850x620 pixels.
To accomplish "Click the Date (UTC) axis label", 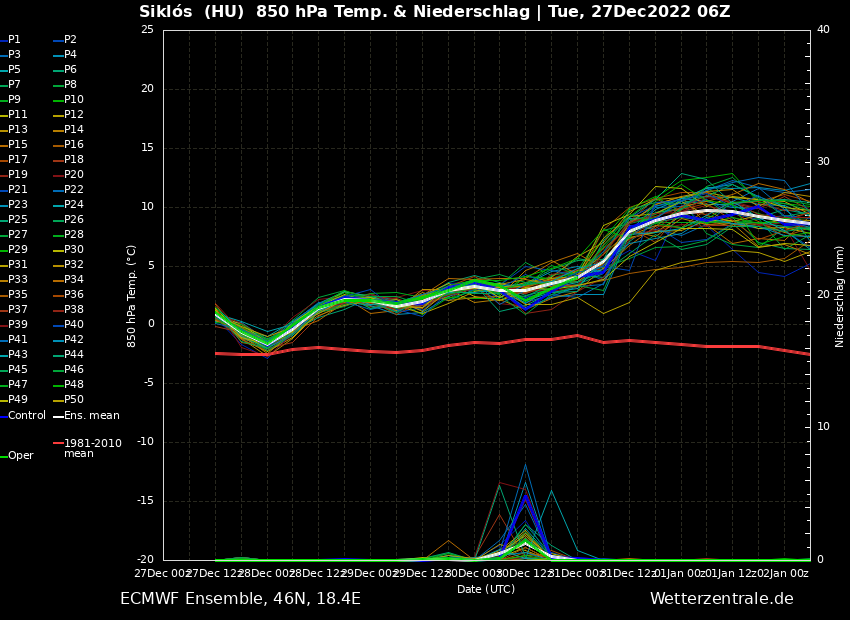I will [x=486, y=590].
